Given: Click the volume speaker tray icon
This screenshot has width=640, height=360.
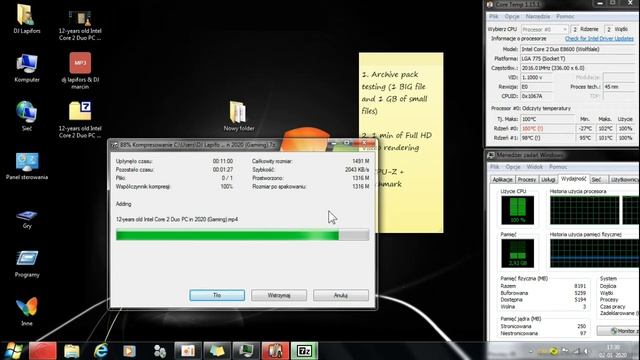Looking at the screenshot, I should [x=586, y=351].
